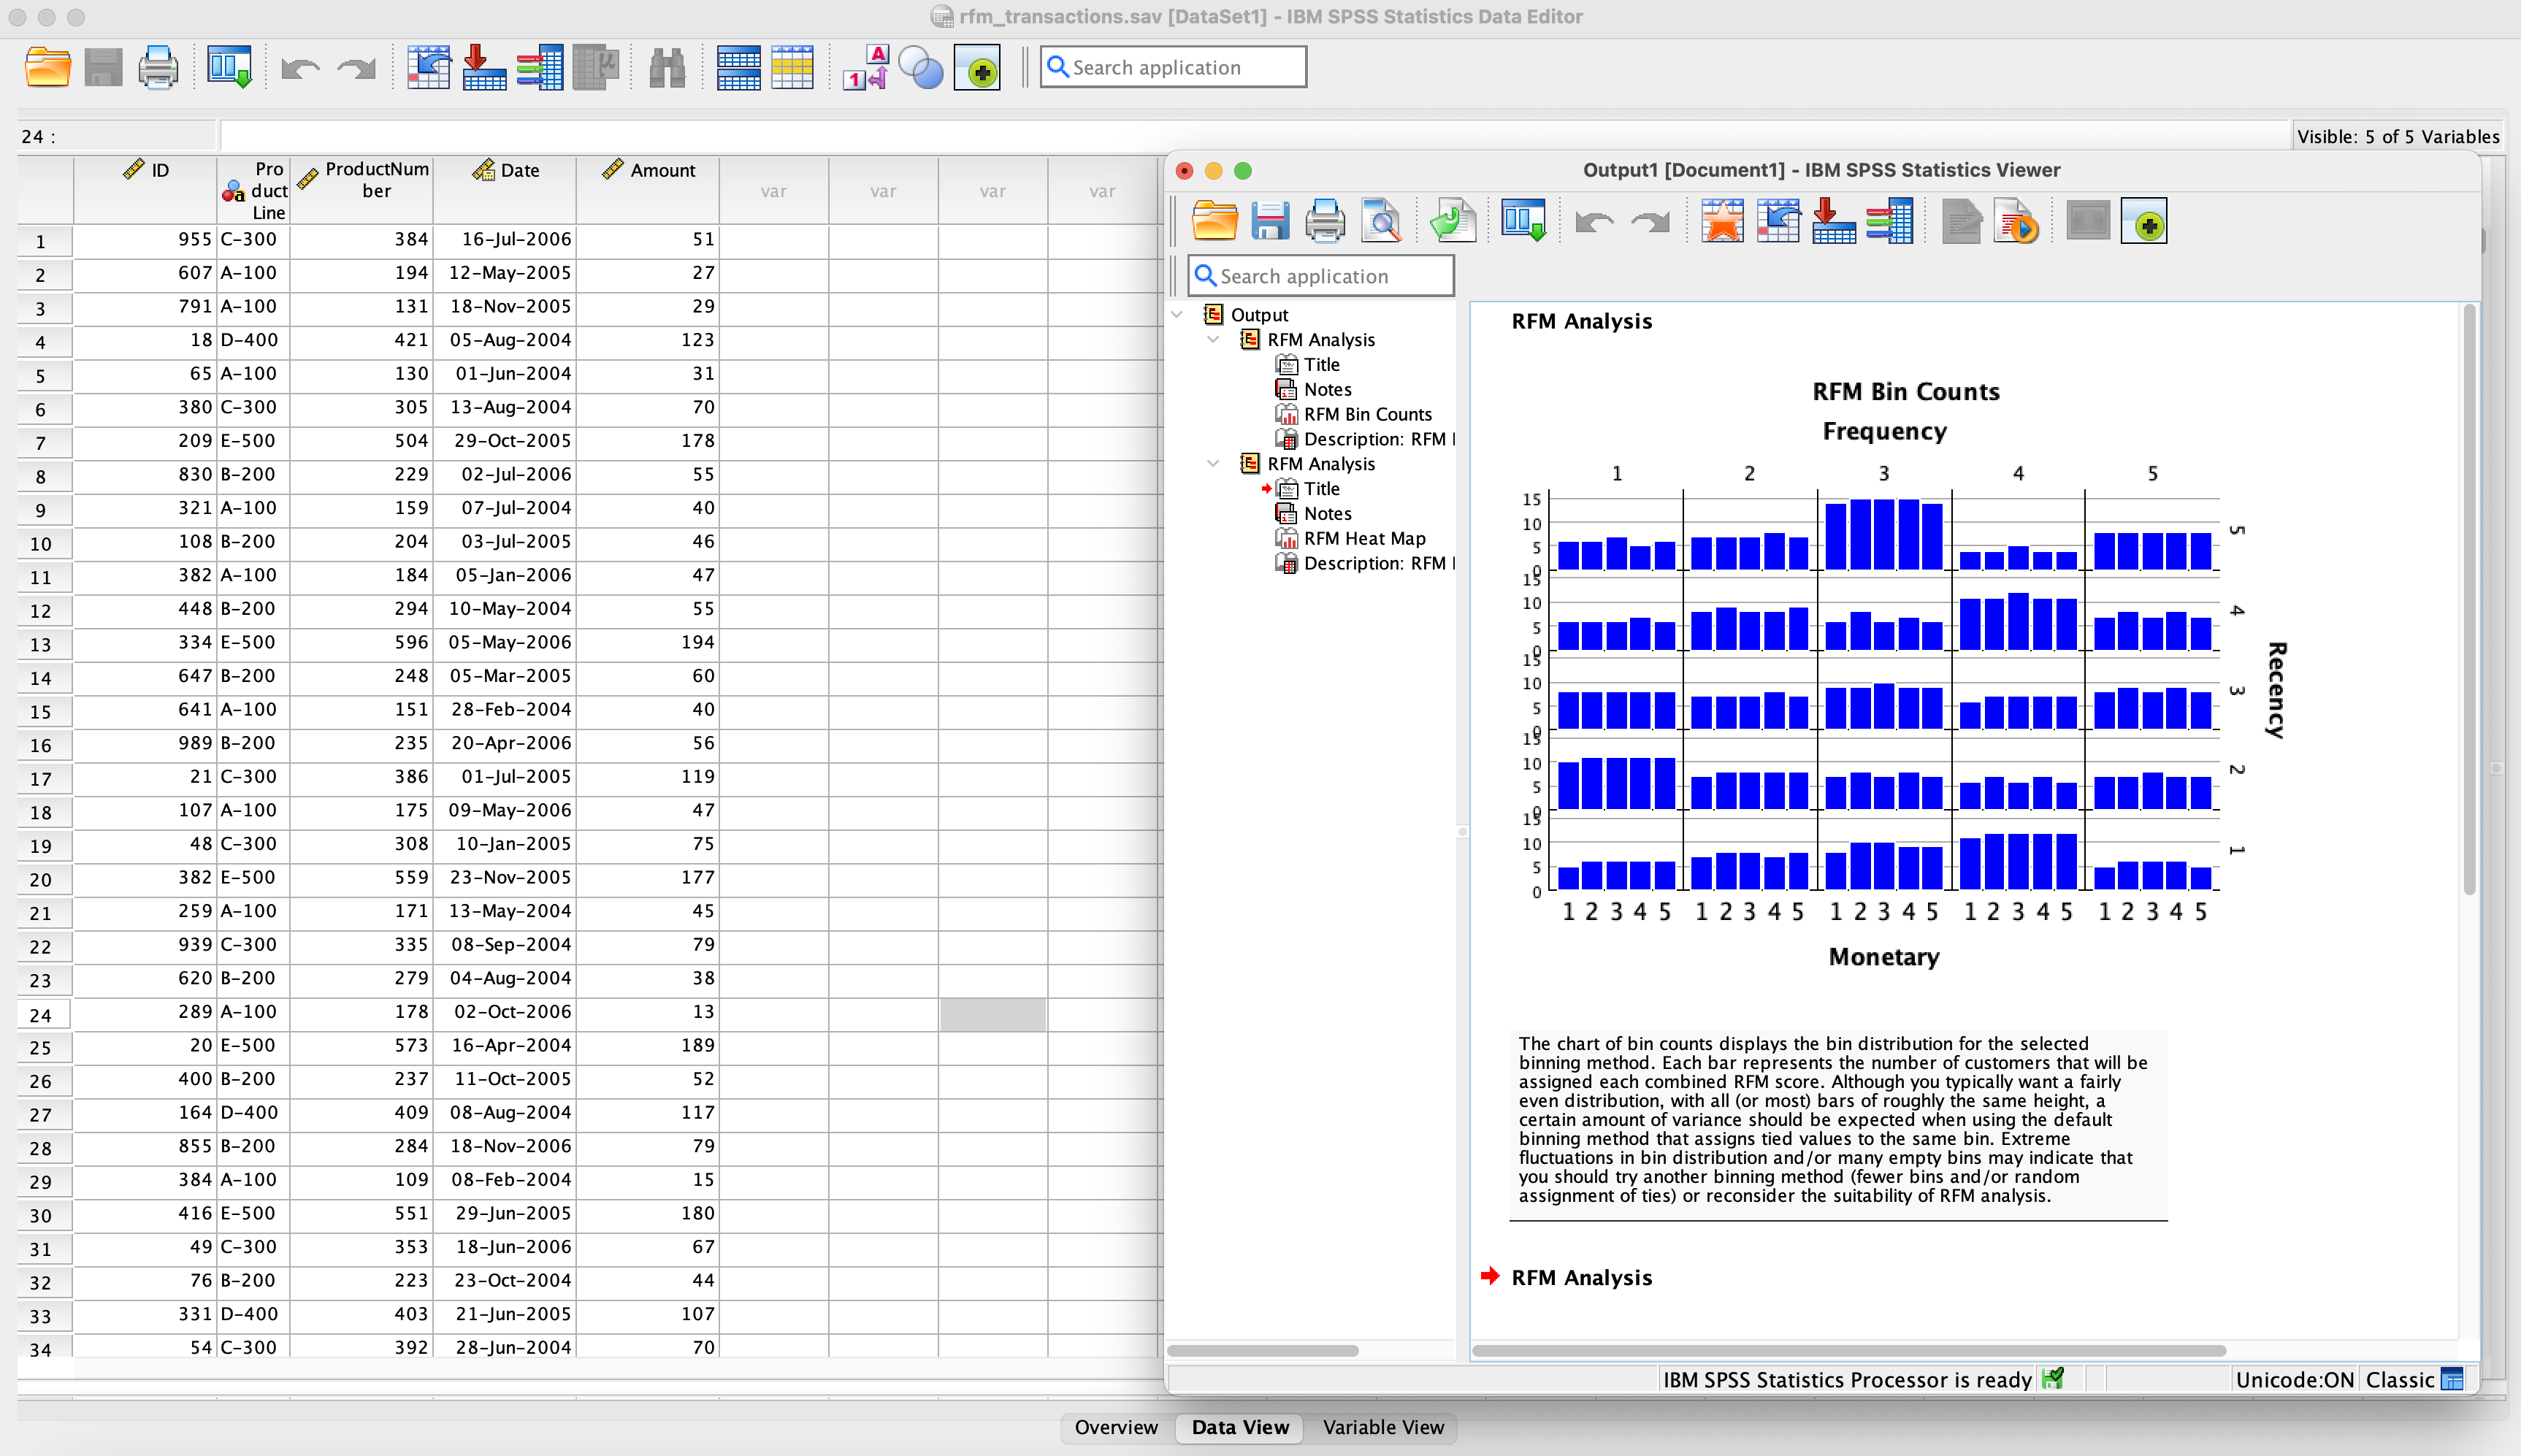Open Print Preview in the Statistics Viewer
Screen dimensions: 2521x1456
[1382, 220]
